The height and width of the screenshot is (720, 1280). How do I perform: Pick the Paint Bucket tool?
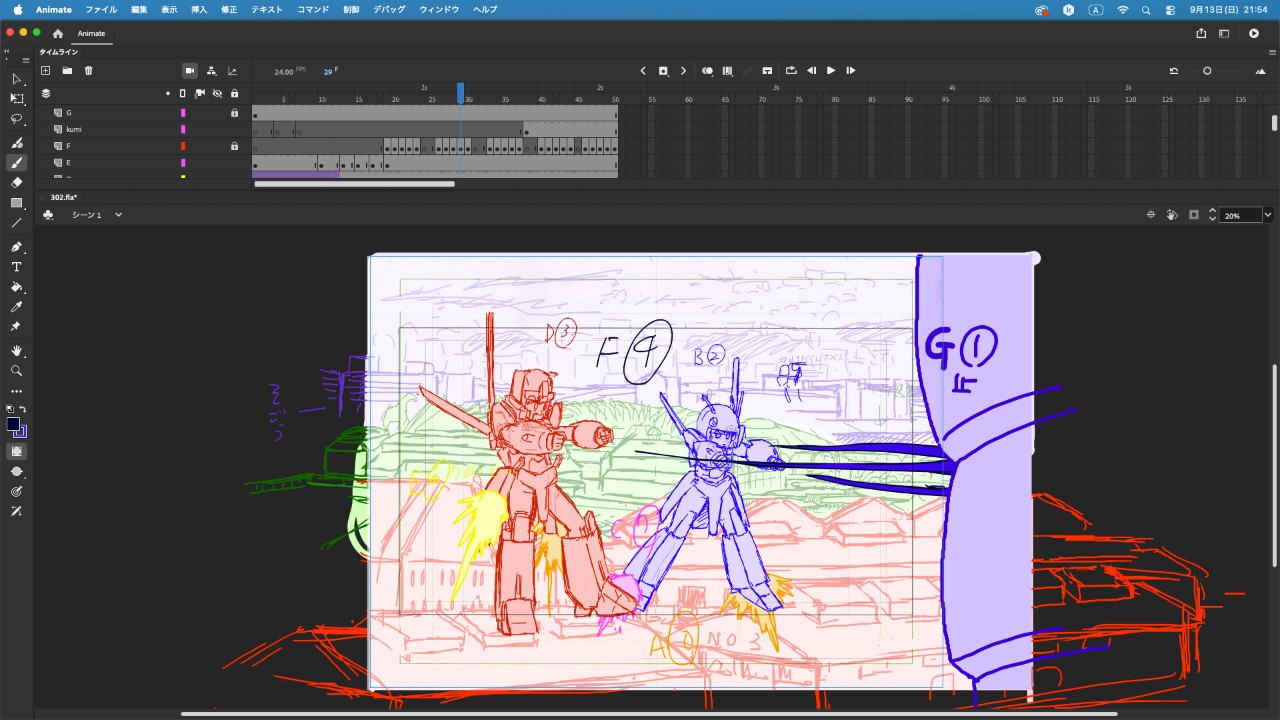(16, 287)
